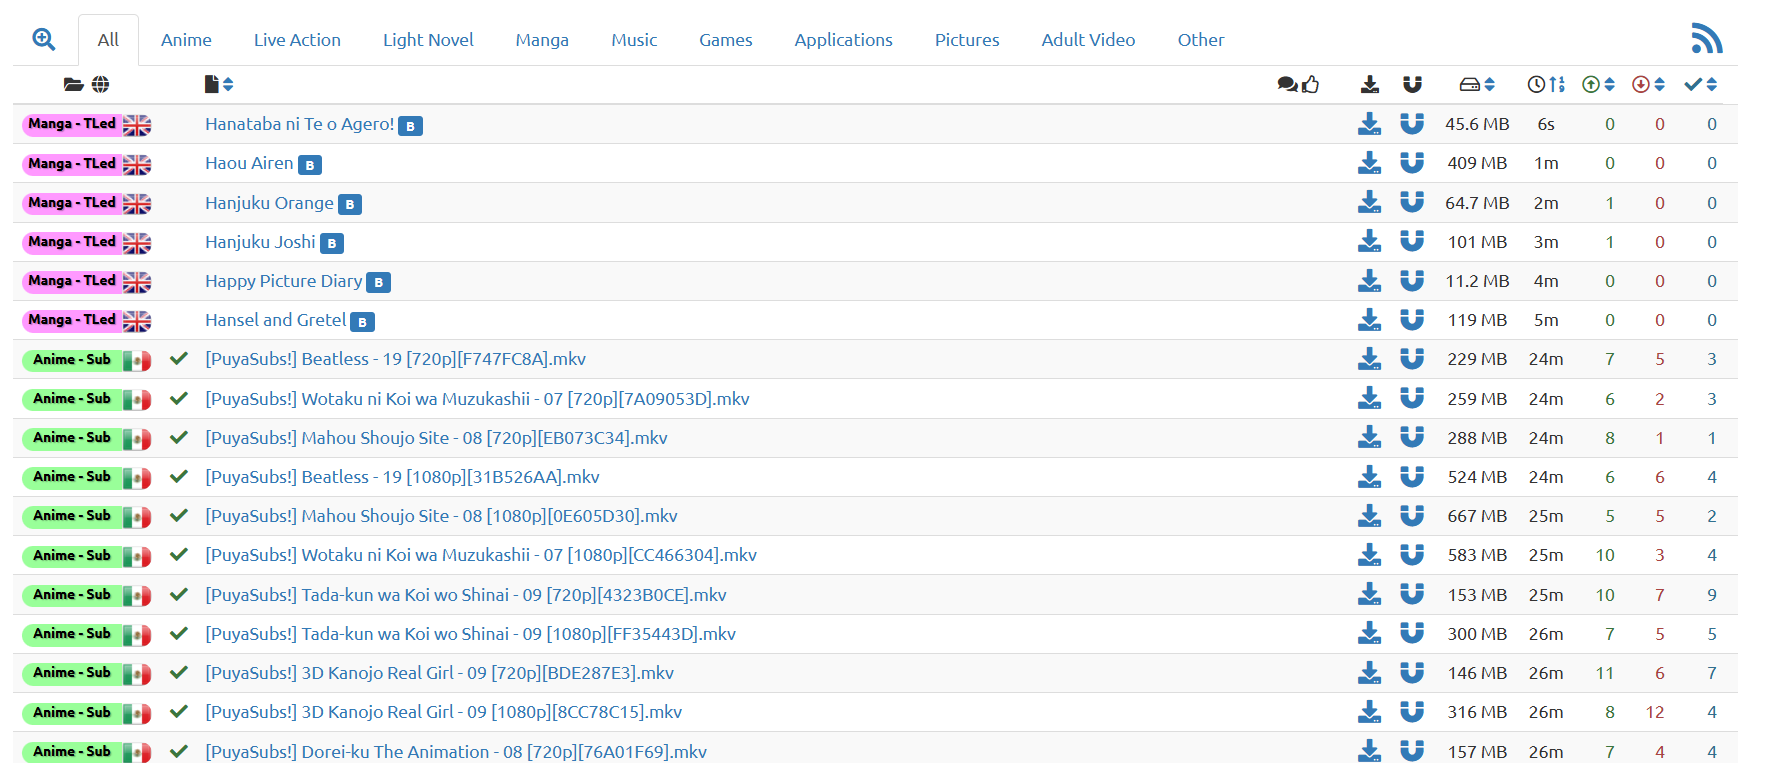Sort the list by leechers column

1648,85
